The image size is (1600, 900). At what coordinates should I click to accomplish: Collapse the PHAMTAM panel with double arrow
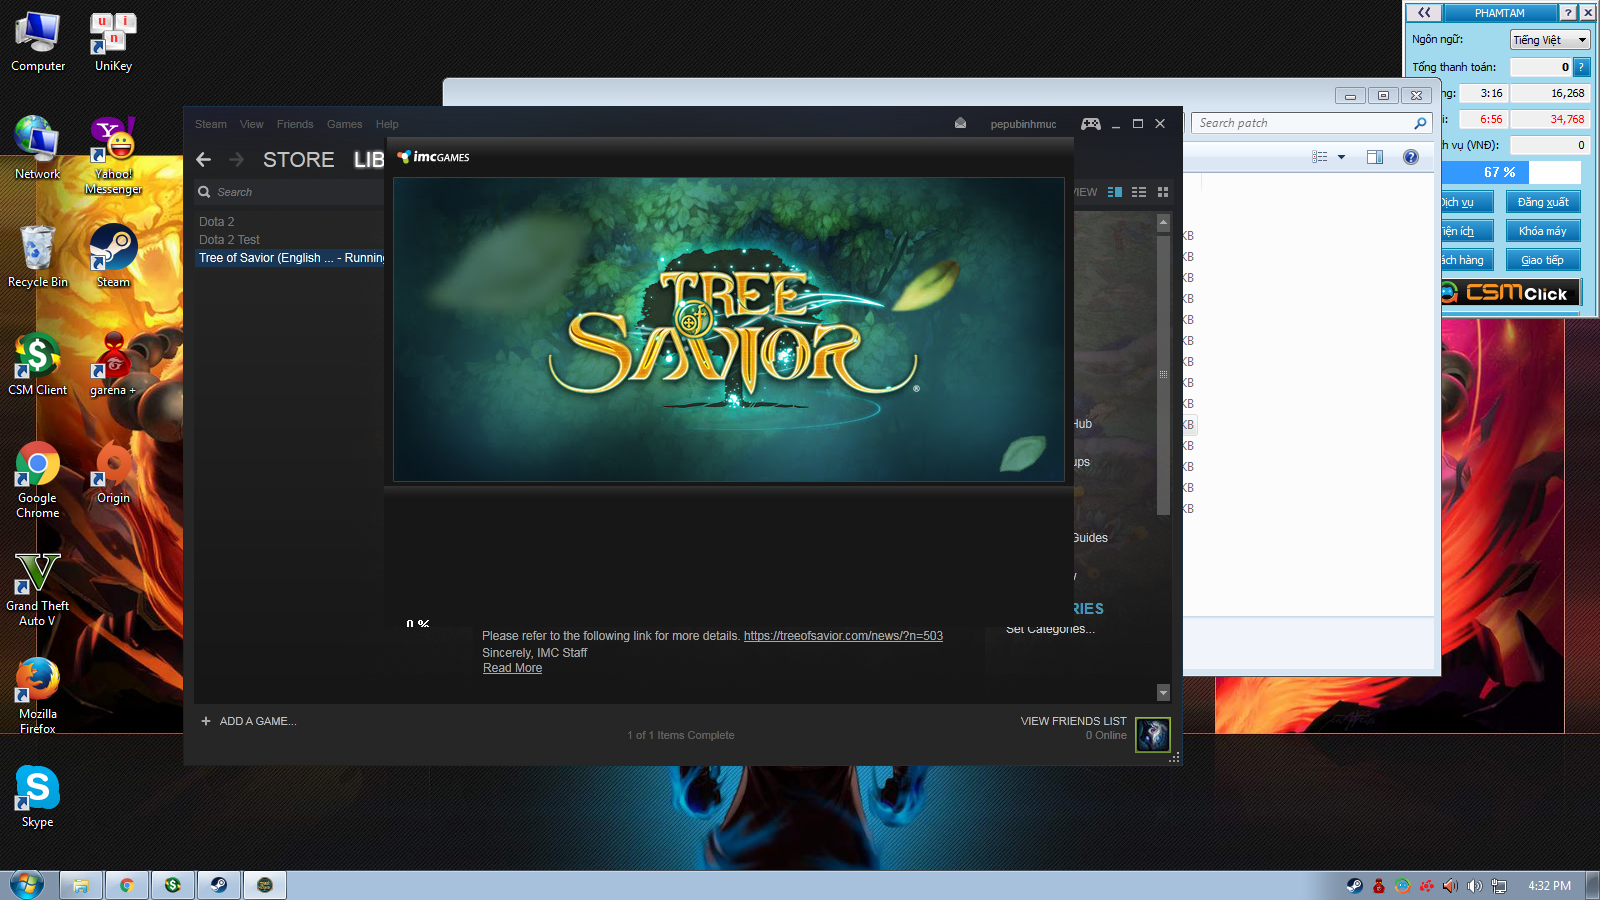coord(1424,13)
